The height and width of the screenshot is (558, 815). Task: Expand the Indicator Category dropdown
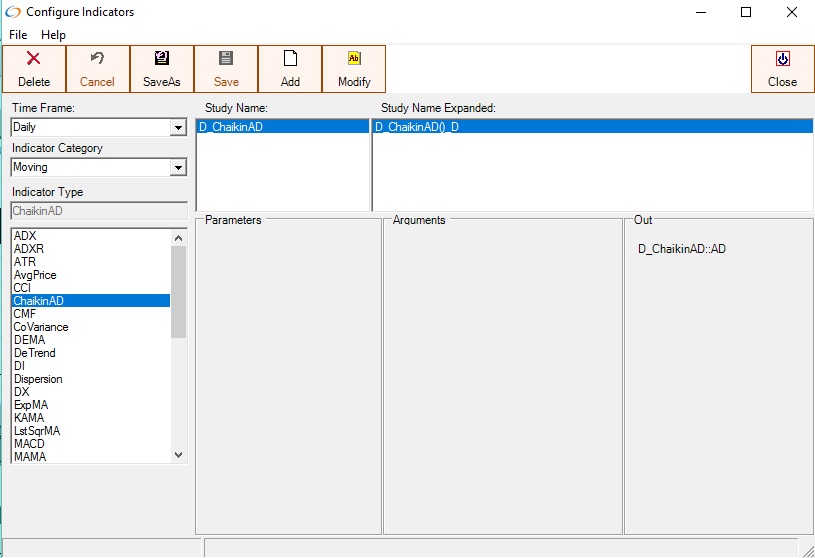click(x=178, y=168)
